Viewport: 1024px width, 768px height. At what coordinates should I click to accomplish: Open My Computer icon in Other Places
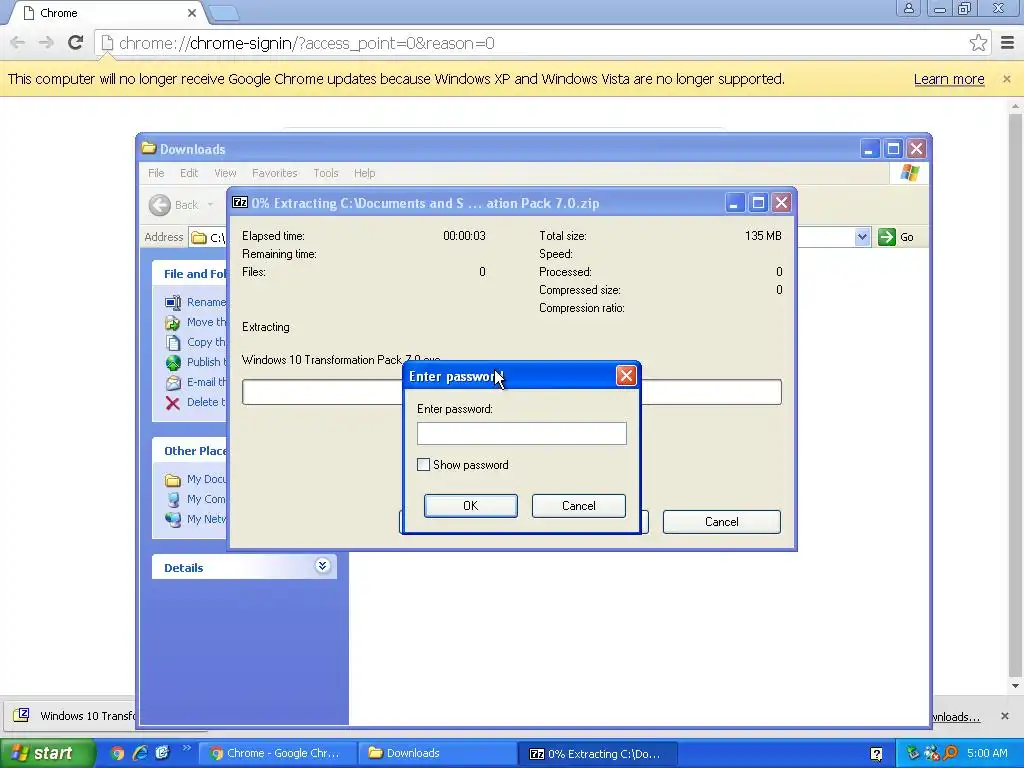173,500
